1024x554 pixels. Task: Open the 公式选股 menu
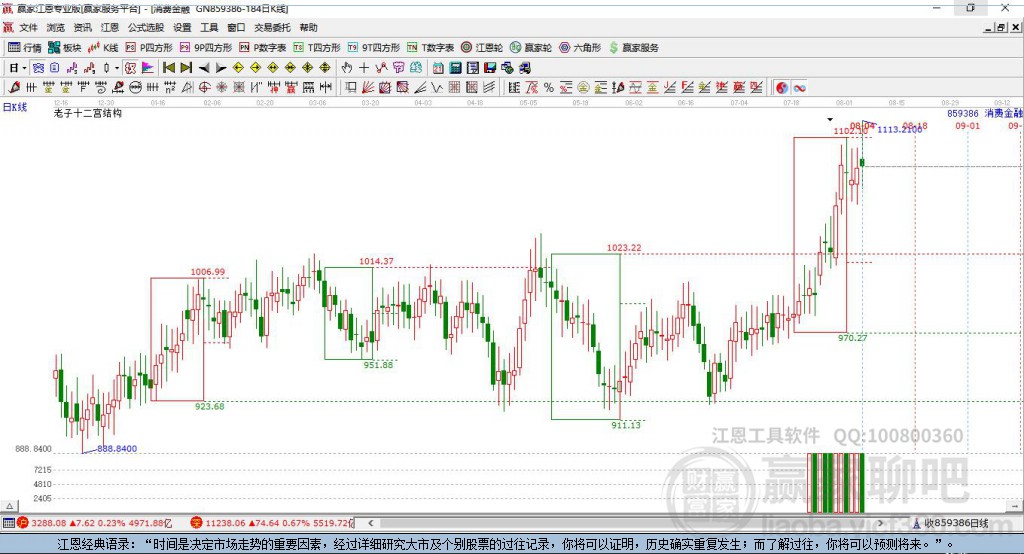[146, 27]
